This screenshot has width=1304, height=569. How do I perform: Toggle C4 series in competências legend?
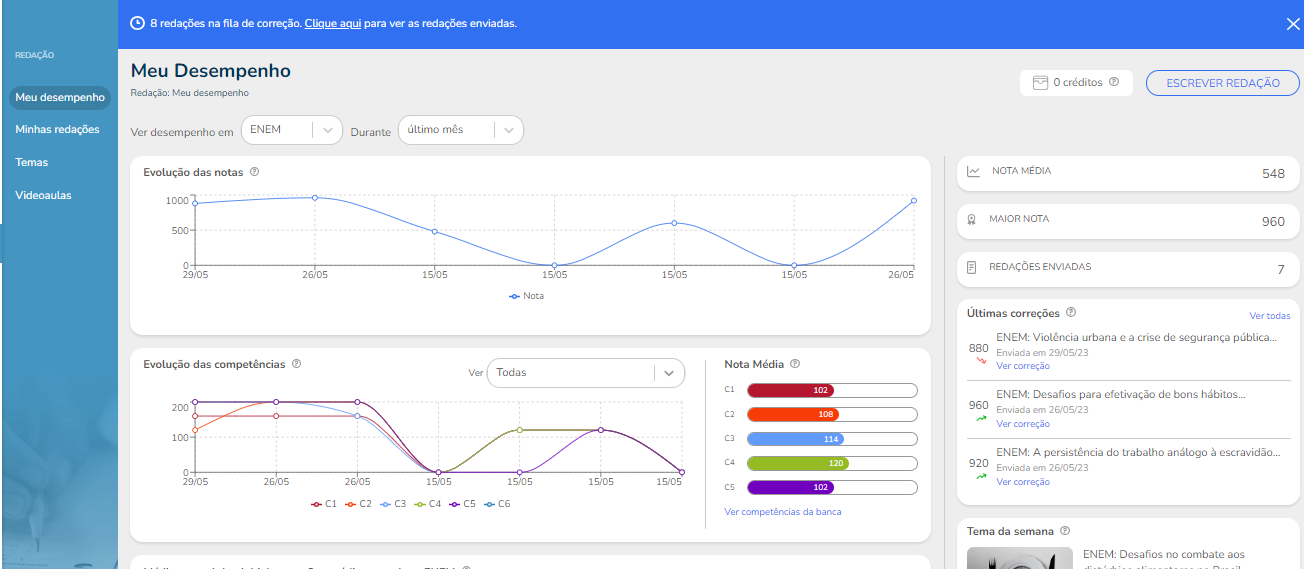click(x=427, y=504)
